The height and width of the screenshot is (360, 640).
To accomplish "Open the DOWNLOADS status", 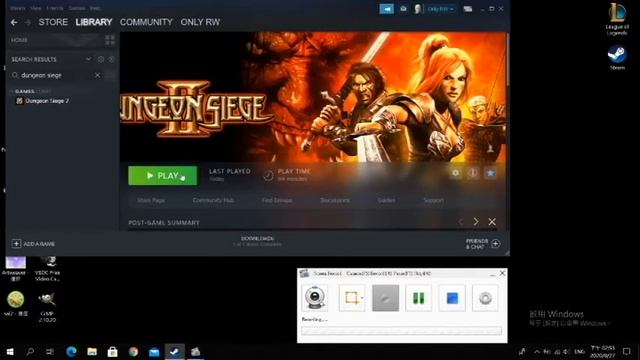I will (x=257, y=241).
